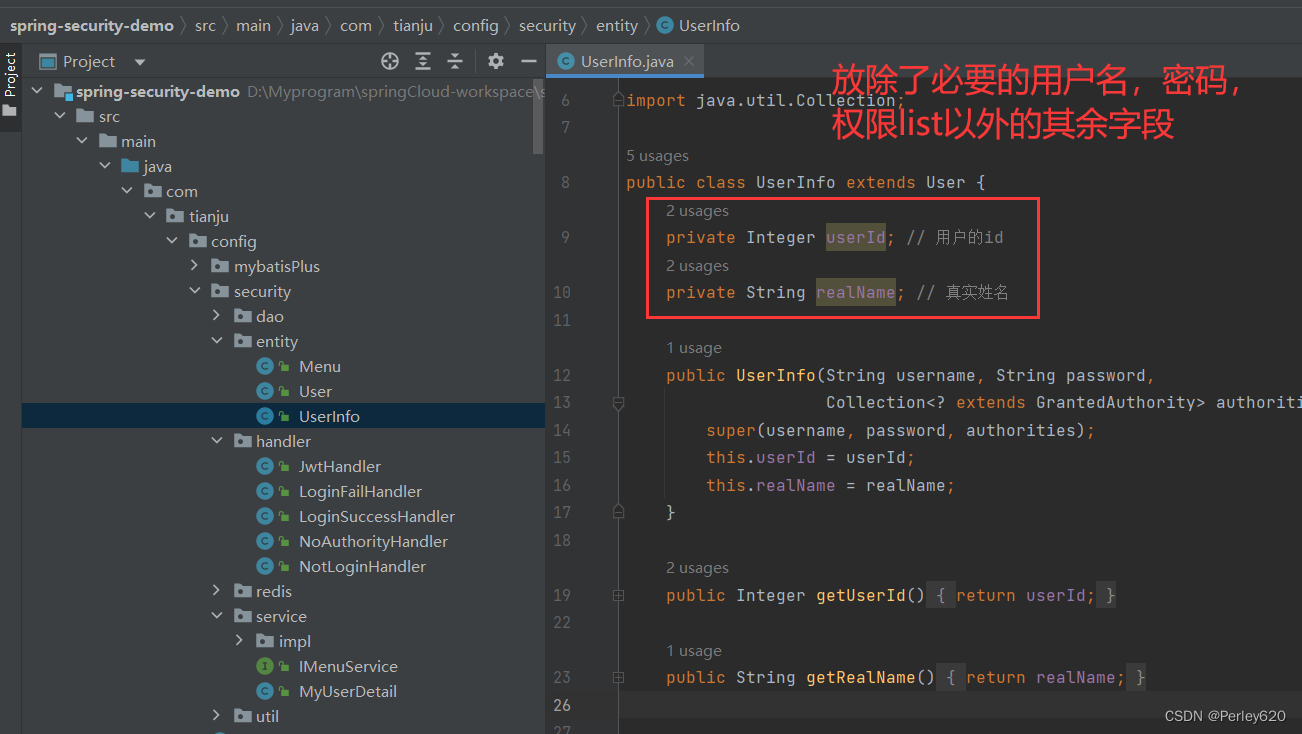This screenshot has width=1302, height=734.
Task: Expand the impl package
Action: point(238,641)
